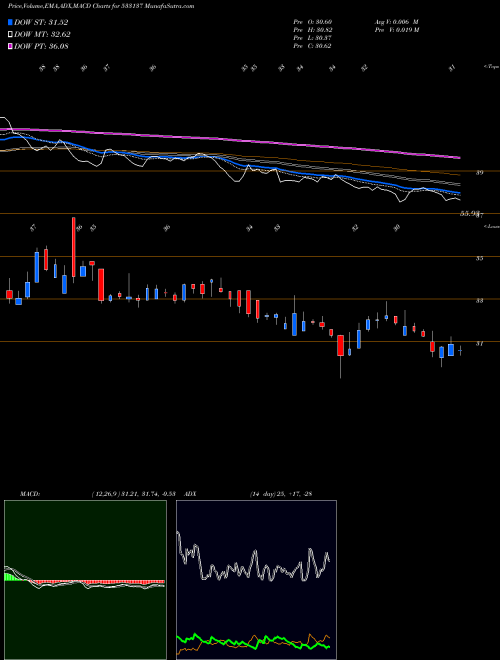This screenshot has width=500, height=660.
Task: Click the 35 price axis label
Action: 479,258
